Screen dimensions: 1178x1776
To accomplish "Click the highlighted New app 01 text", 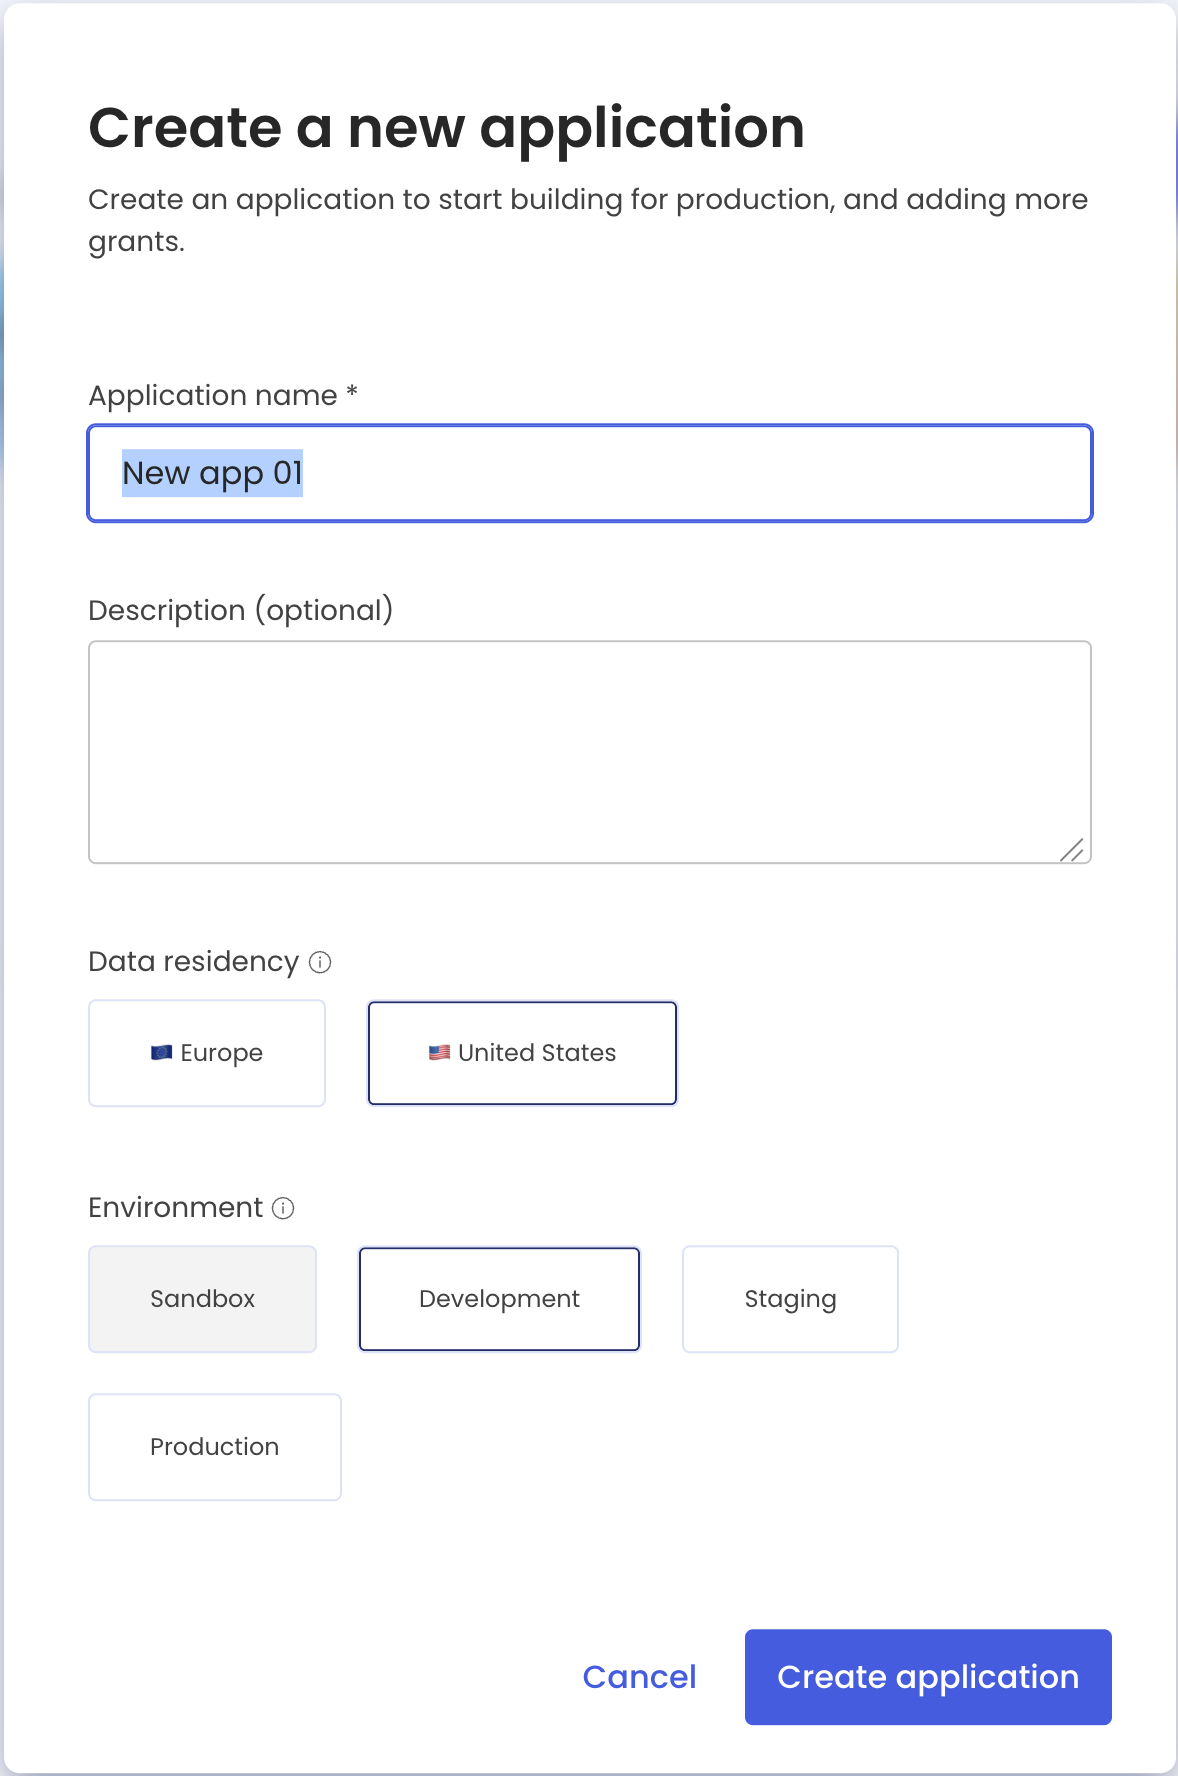I will tap(213, 473).
